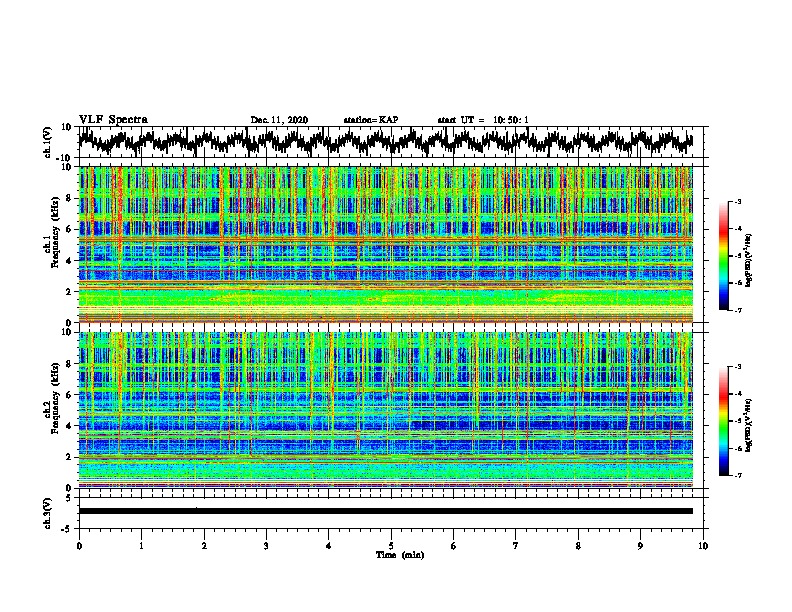This screenshot has width=792, height=612.
Task: Click the ch.1(V) waveform axis label
Action: coord(48,142)
